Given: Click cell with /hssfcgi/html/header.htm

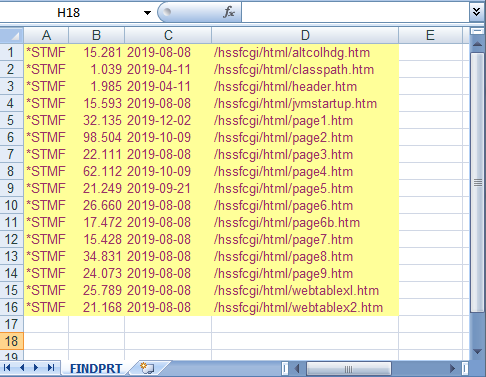Looking at the screenshot, I should coord(305,86).
